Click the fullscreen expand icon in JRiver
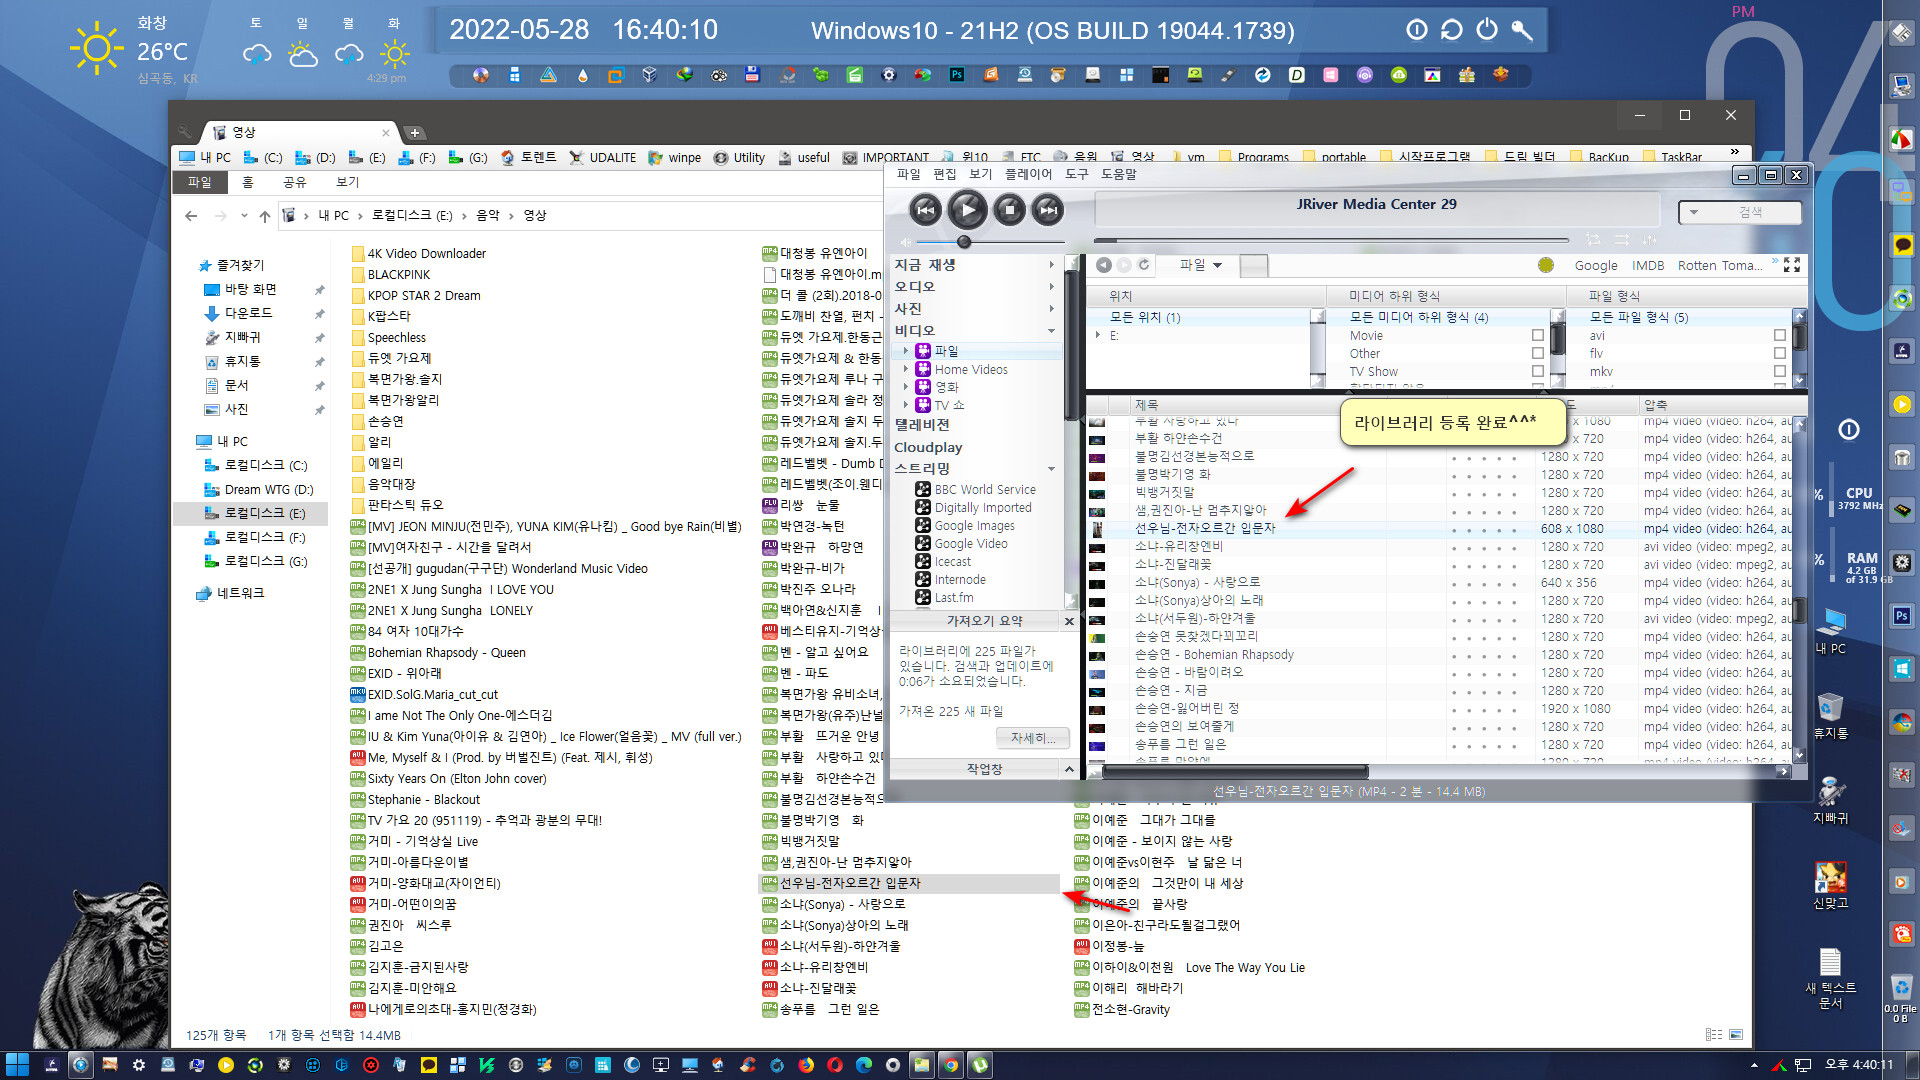 pyautogui.click(x=1792, y=265)
